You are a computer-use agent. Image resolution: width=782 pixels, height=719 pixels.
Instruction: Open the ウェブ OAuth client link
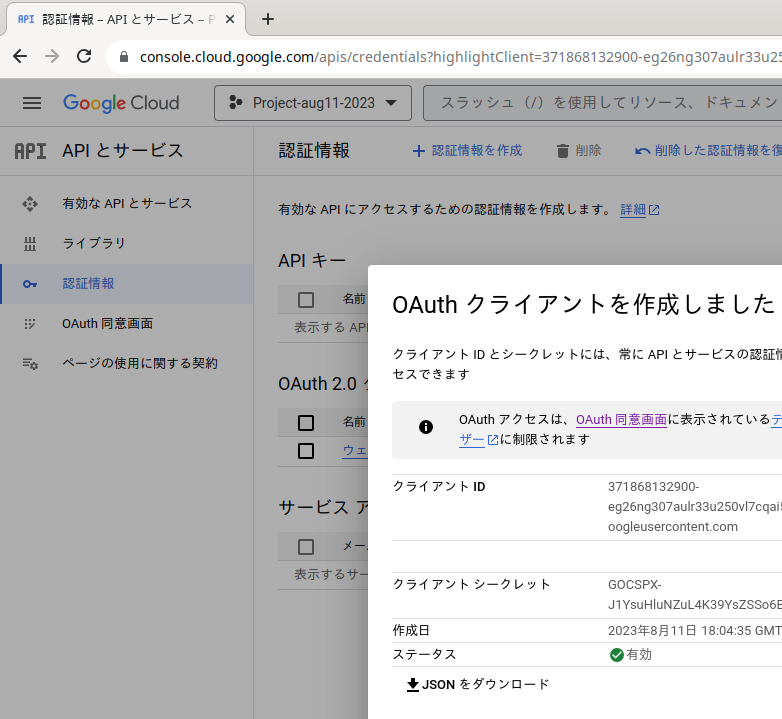pos(355,451)
